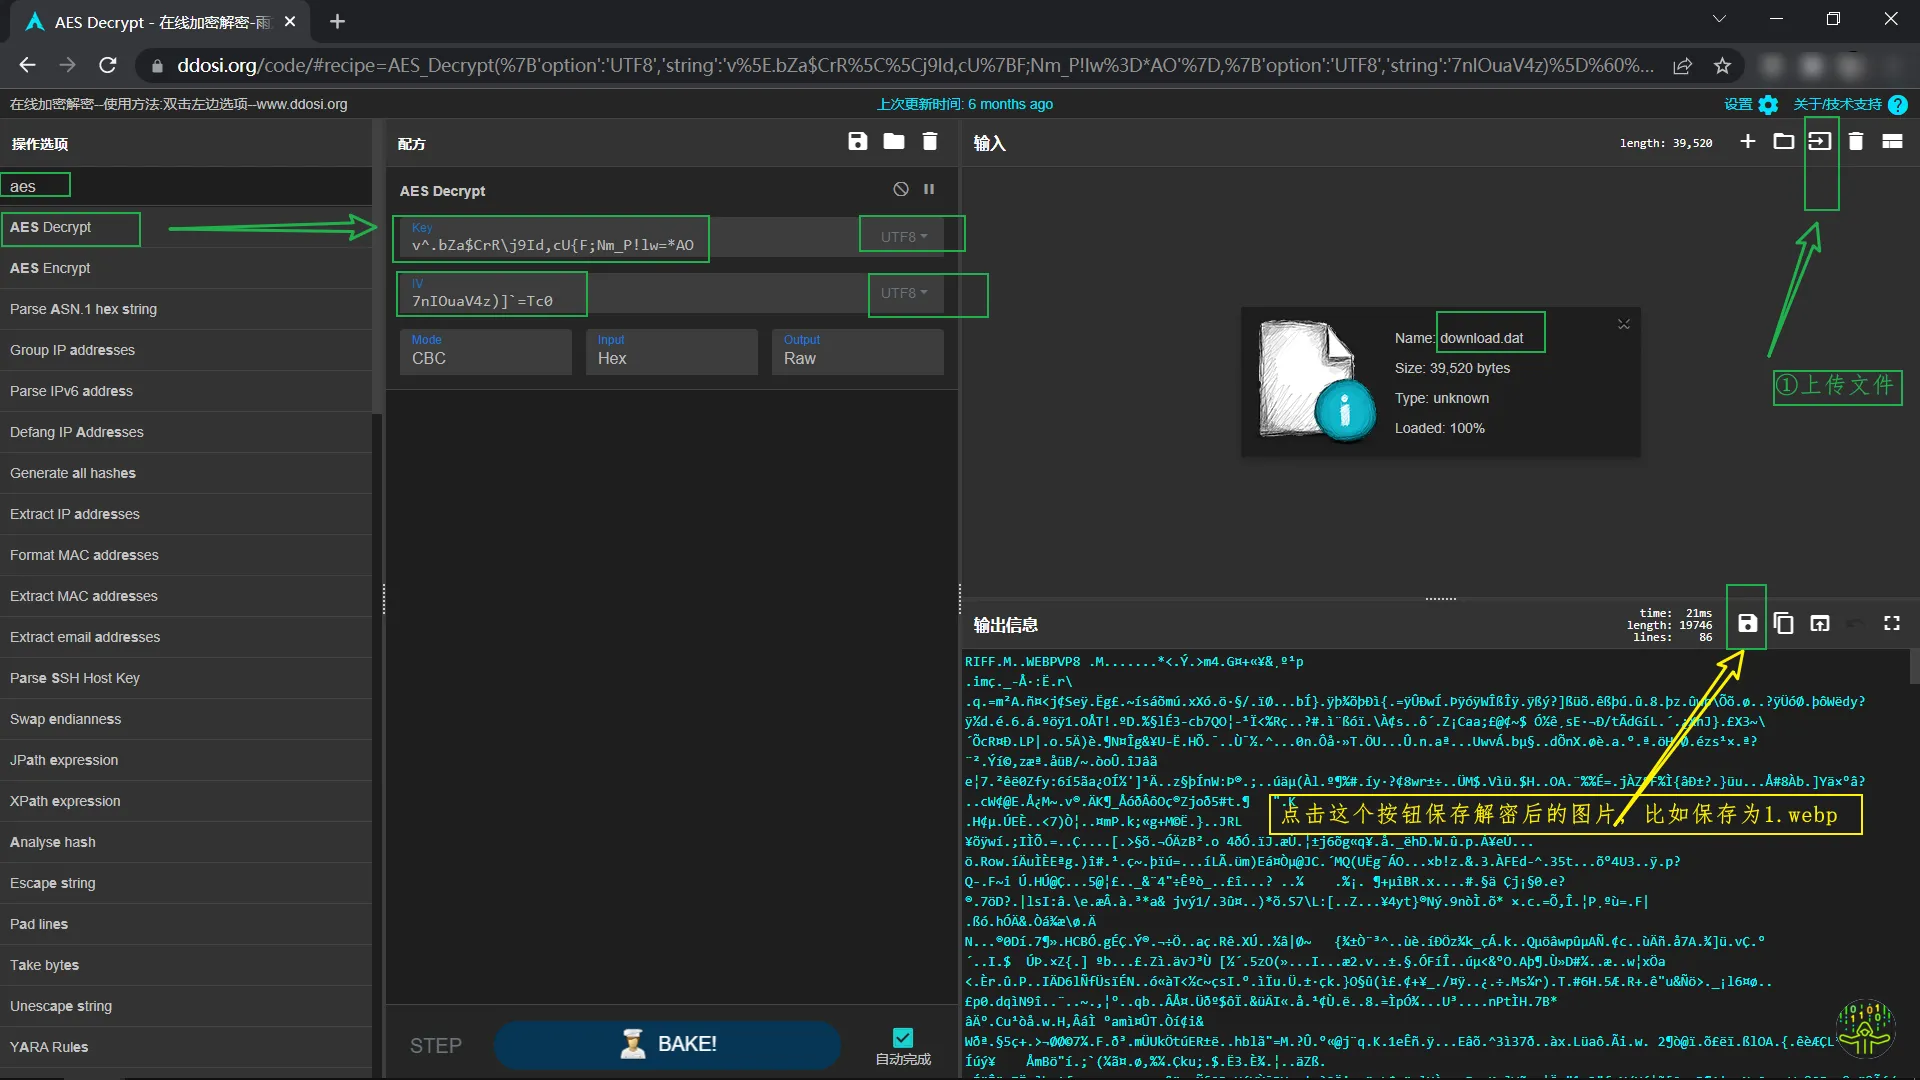Open the IV encoding UTF8 dropdown
This screenshot has width=1920, height=1080.
click(904, 293)
